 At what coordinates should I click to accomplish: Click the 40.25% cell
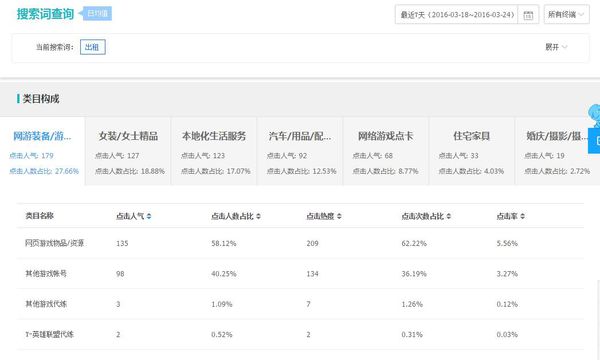point(224,274)
